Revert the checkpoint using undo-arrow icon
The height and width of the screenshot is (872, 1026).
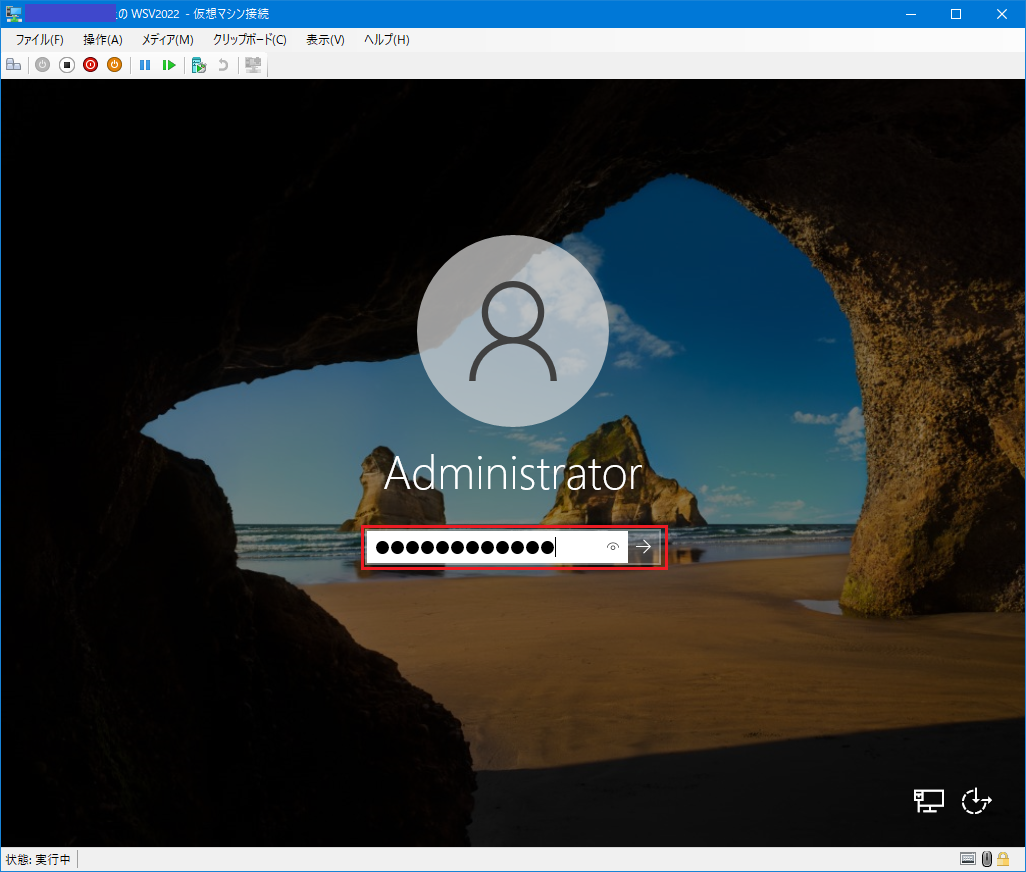[x=222, y=64]
